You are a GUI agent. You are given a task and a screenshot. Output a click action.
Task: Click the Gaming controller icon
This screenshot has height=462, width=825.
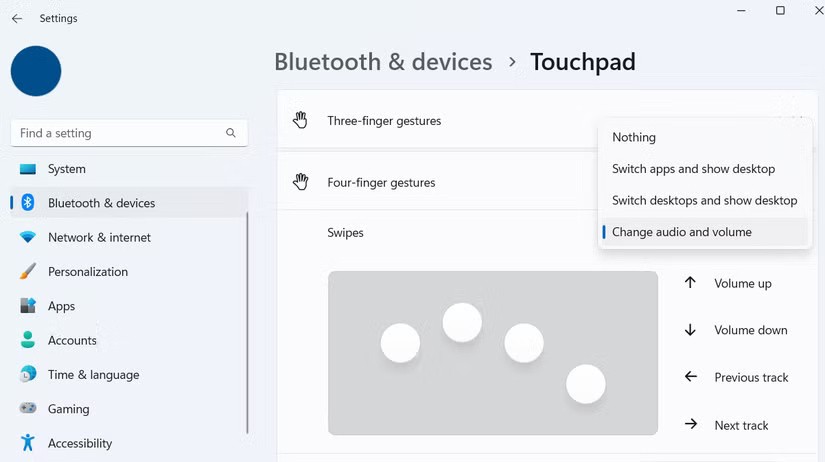[28, 409]
